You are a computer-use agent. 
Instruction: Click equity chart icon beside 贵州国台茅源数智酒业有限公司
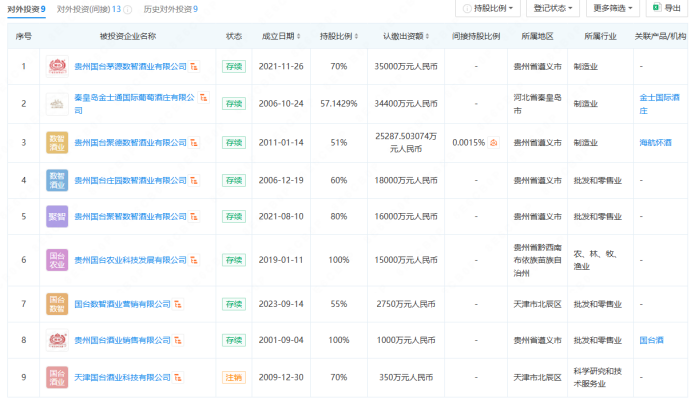pyautogui.click(x=194, y=67)
